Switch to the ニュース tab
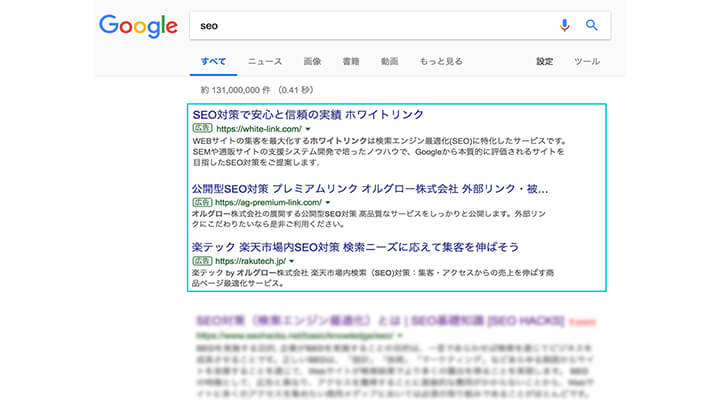 click(x=265, y=62)
